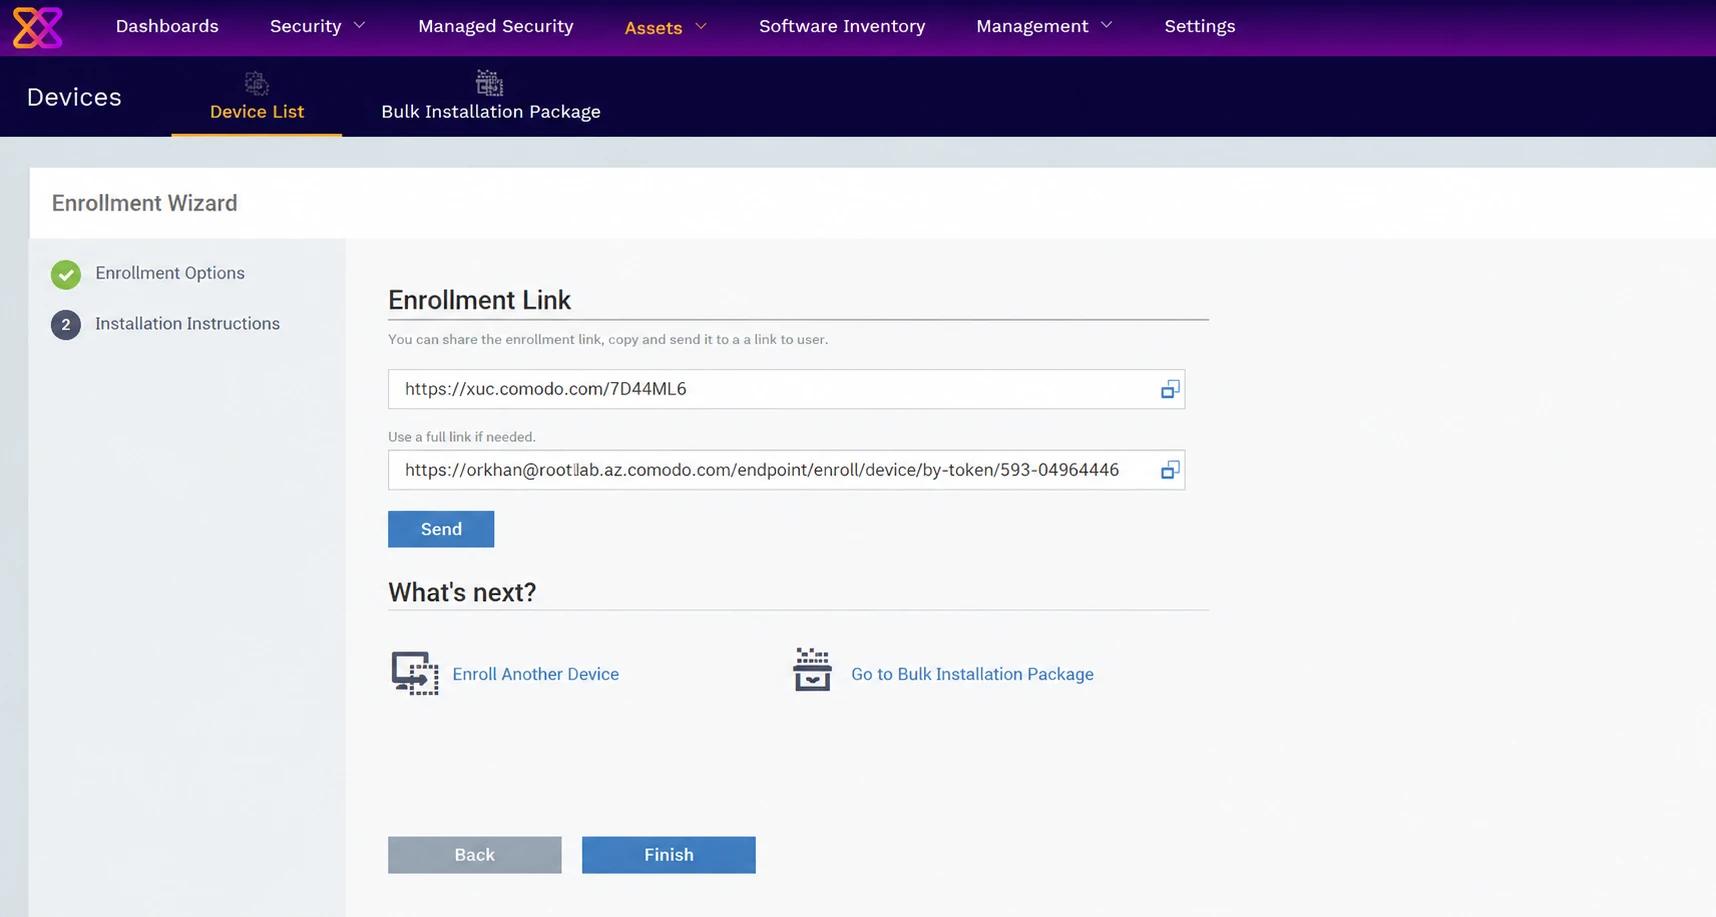This screenshot has height=917, width=1716.
Task: Open the Settings menu item
Action: (x=1200, y=26)
